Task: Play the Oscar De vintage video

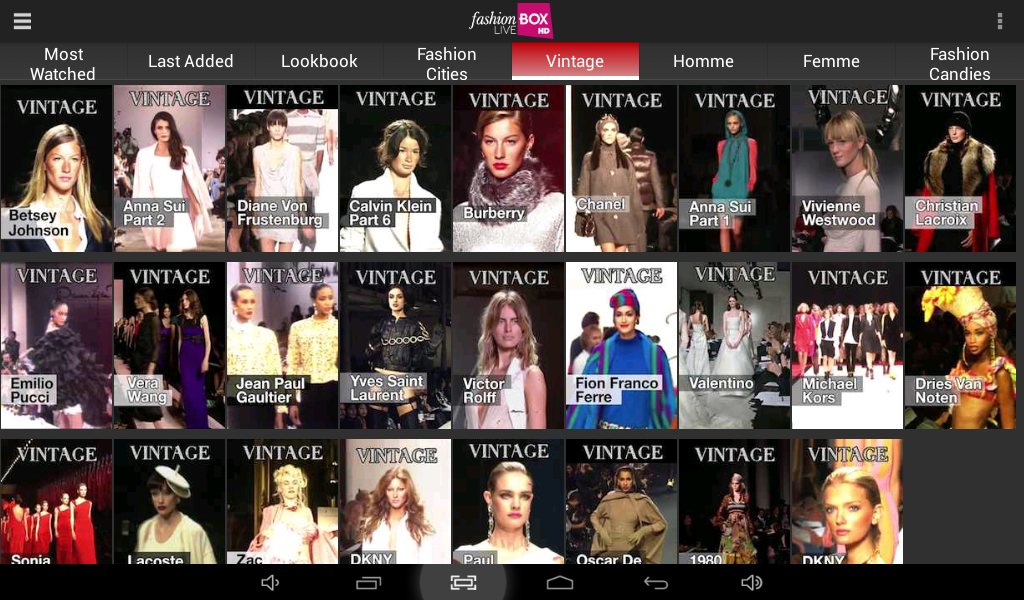Action: coord(621,501)
